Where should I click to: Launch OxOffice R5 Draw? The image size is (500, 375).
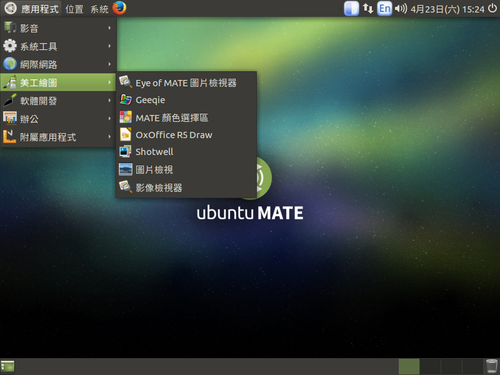coord(186,135)
